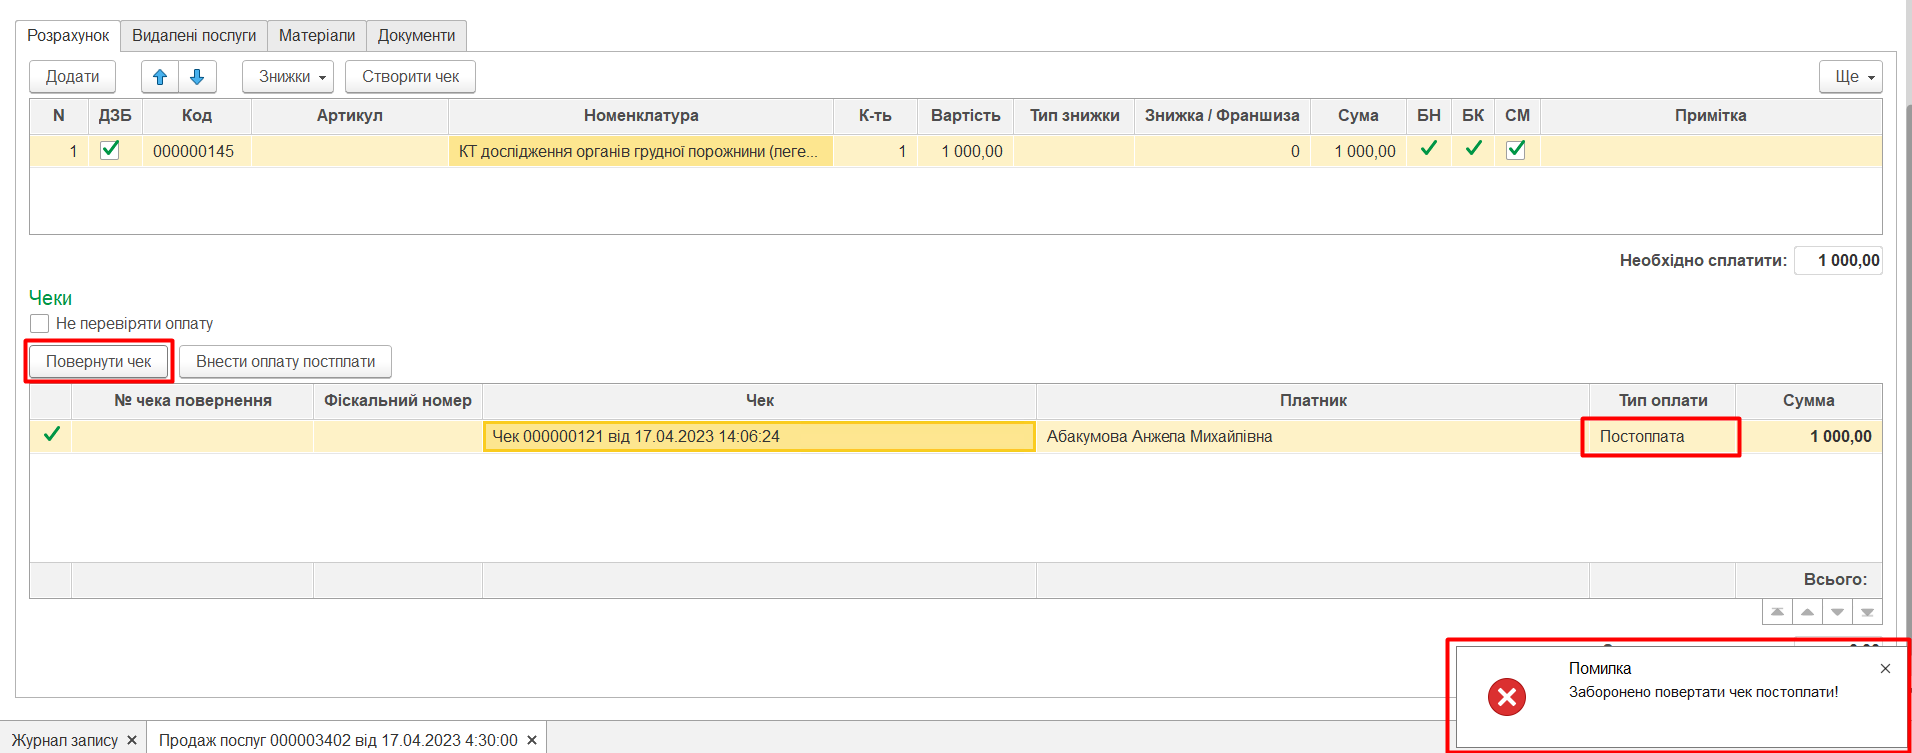1912x753 pixels.
Task: Click the move row down arrow
Action: (x=197, y=77)
